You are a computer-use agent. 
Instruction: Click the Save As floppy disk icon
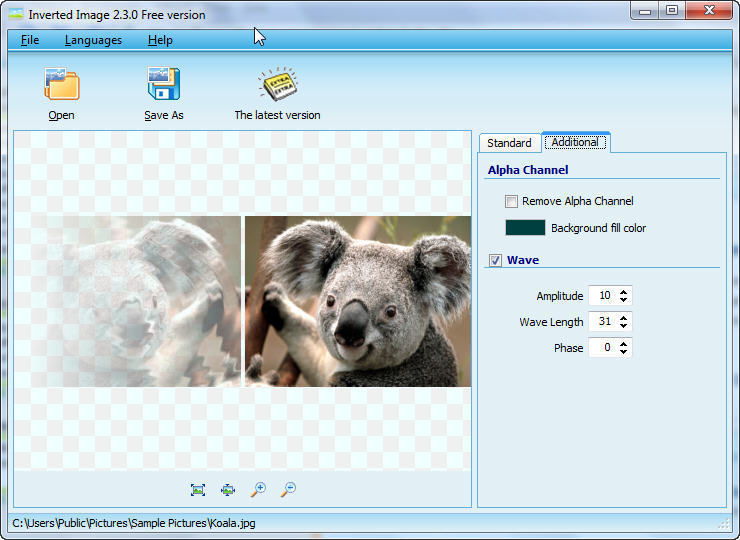pos(163,84)
